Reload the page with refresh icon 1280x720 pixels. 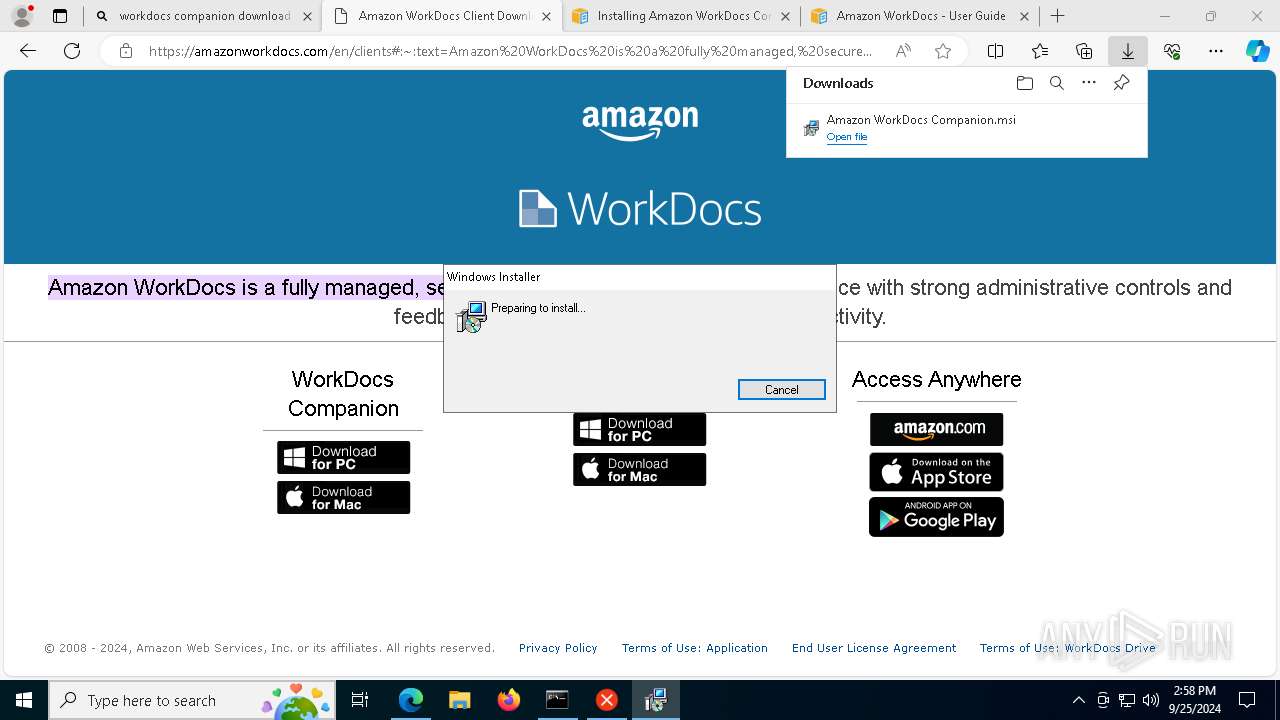[72, 51]
